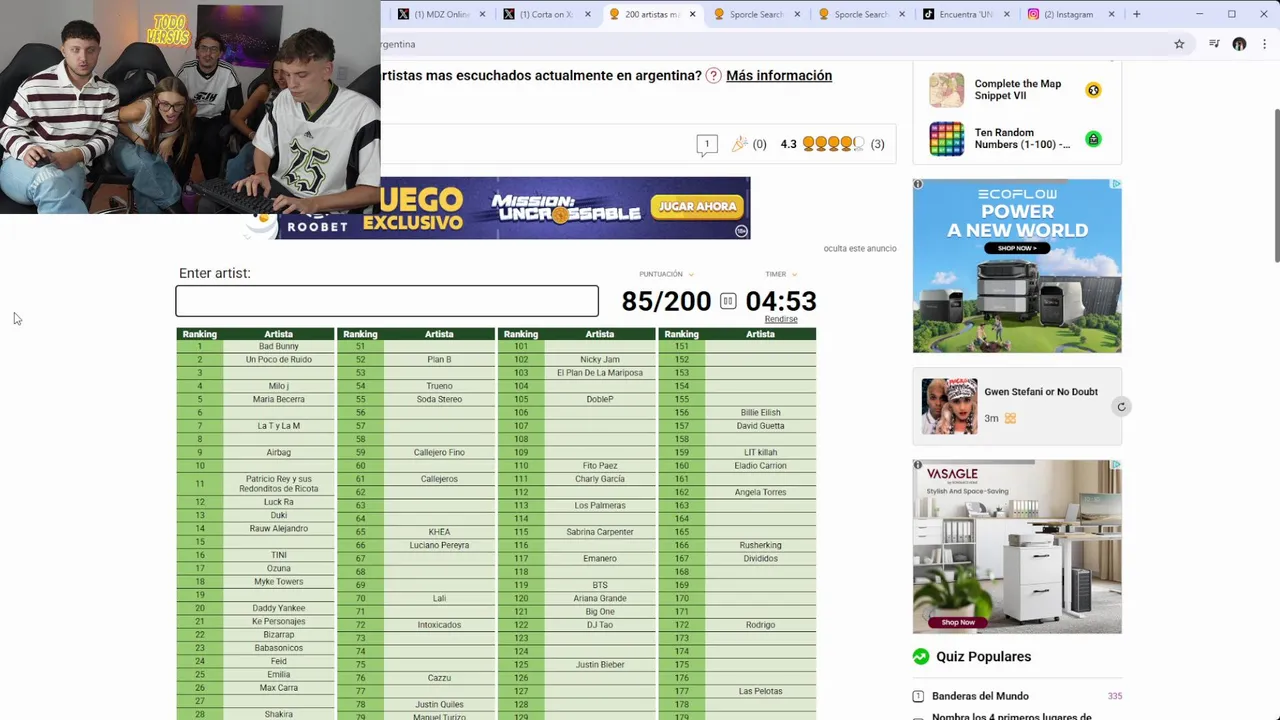Click the Babasonicos answer cell

click(279, 648)
